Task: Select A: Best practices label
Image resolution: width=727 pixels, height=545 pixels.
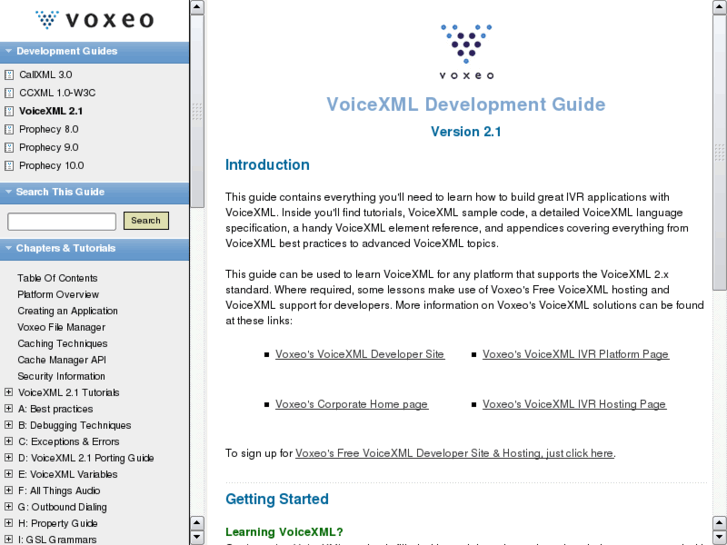Action: (56, 409)
